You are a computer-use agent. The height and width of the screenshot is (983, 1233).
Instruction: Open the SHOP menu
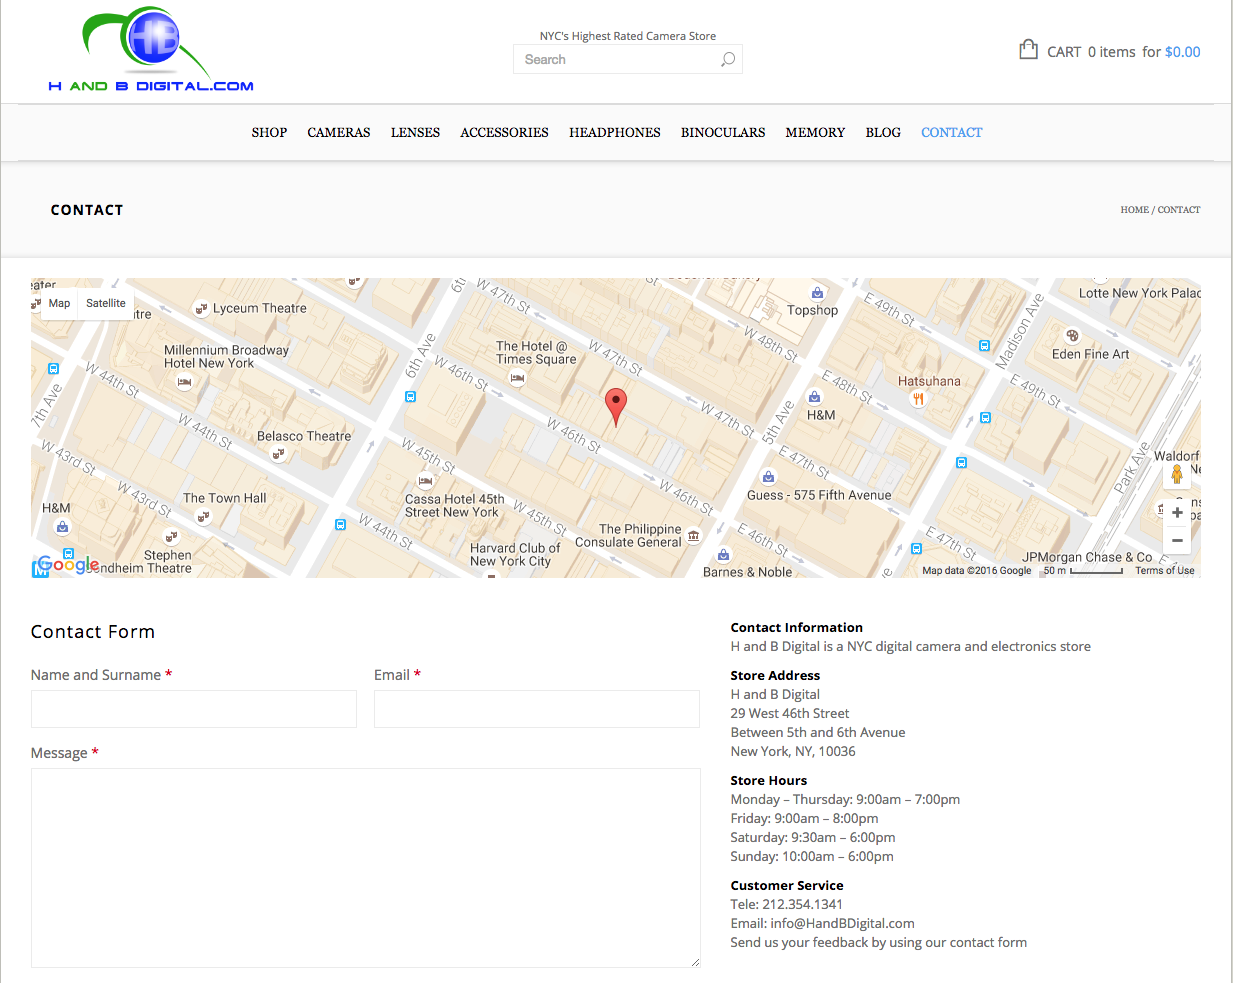coord(269,132)
